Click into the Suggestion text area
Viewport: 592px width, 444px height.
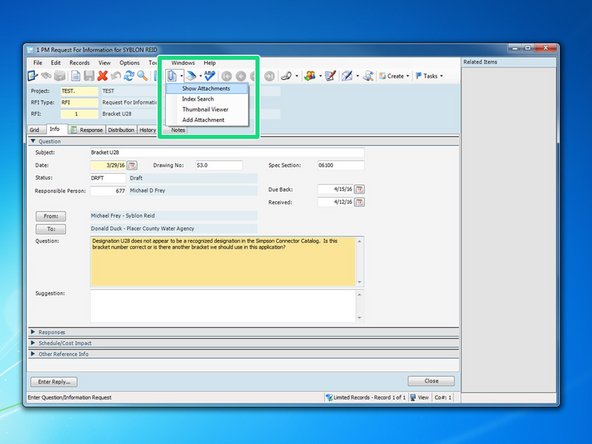223,306
